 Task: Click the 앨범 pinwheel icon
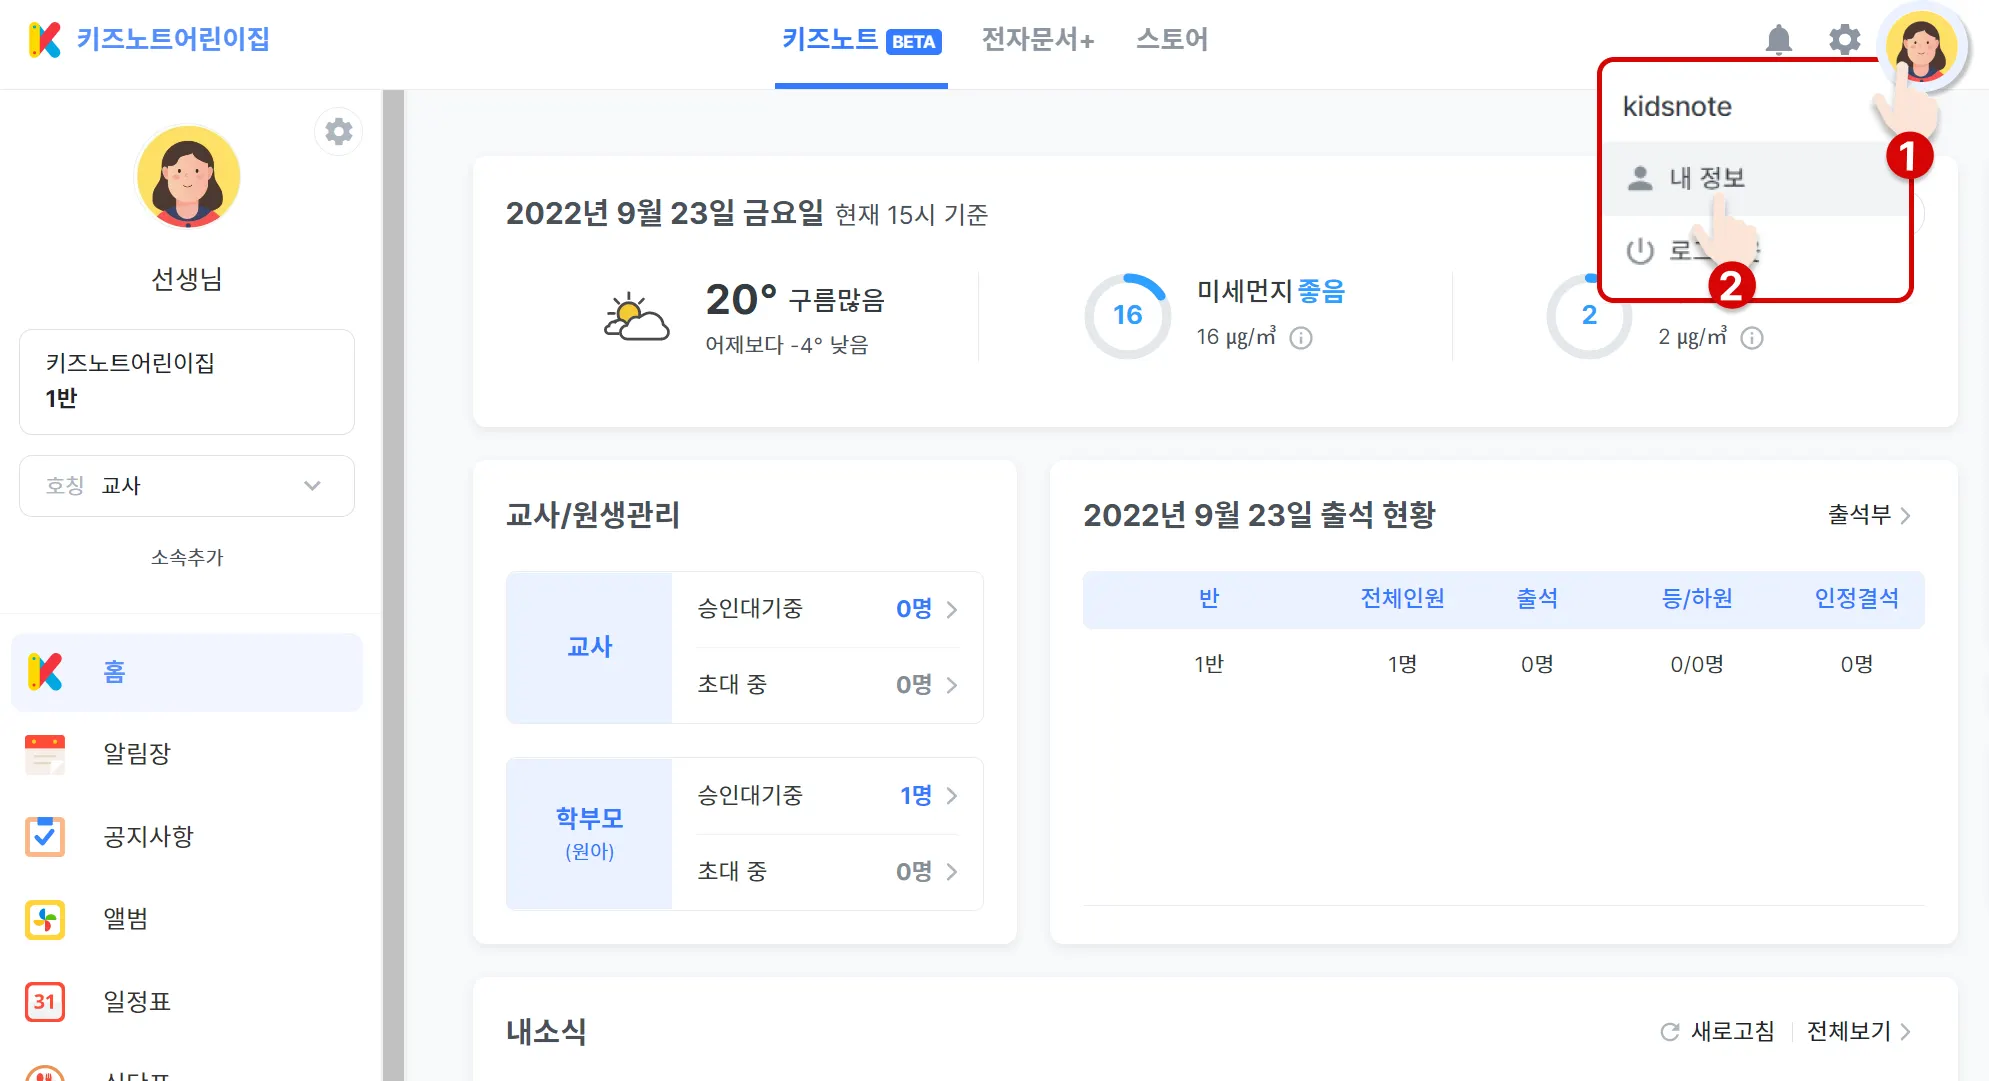pyautogui.click(x=45, y=919)
